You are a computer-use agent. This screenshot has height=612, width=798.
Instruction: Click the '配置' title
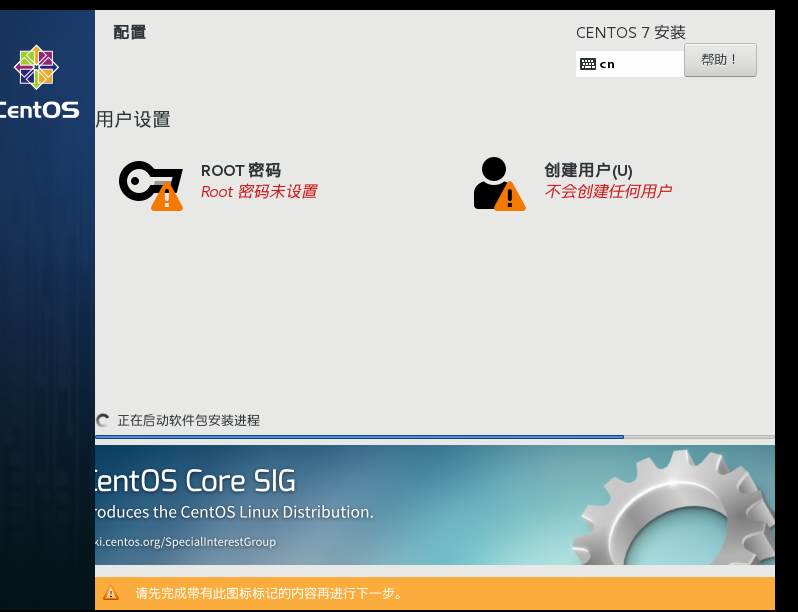[130, 32]
